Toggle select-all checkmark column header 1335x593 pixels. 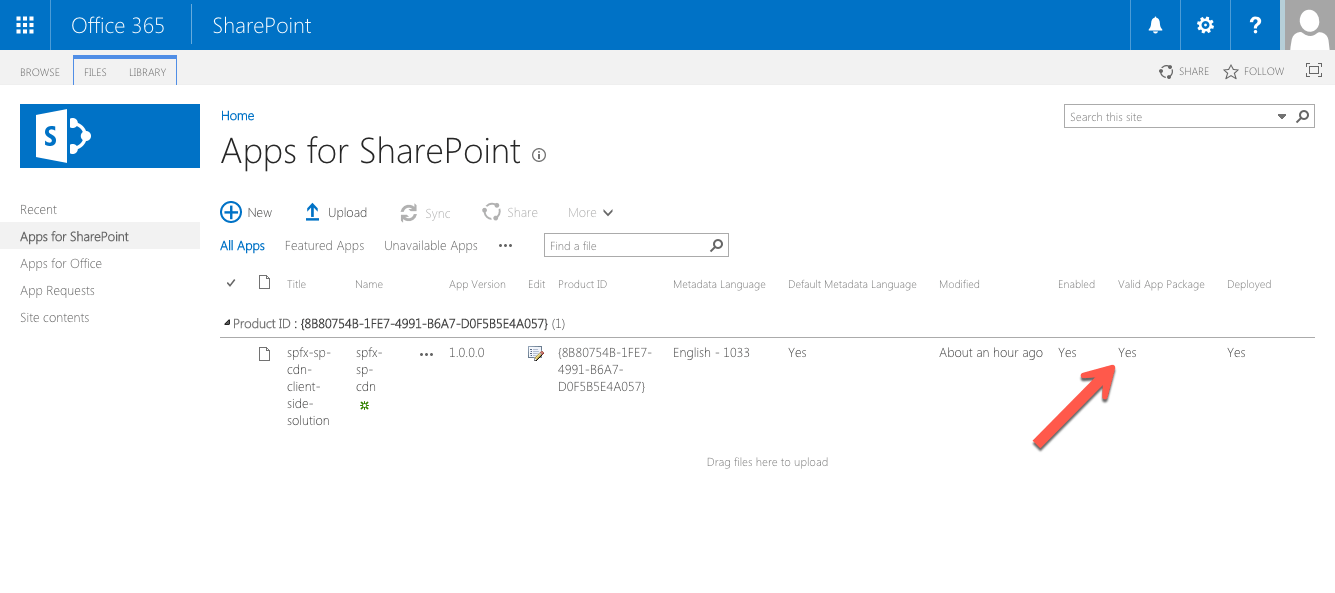231,283
